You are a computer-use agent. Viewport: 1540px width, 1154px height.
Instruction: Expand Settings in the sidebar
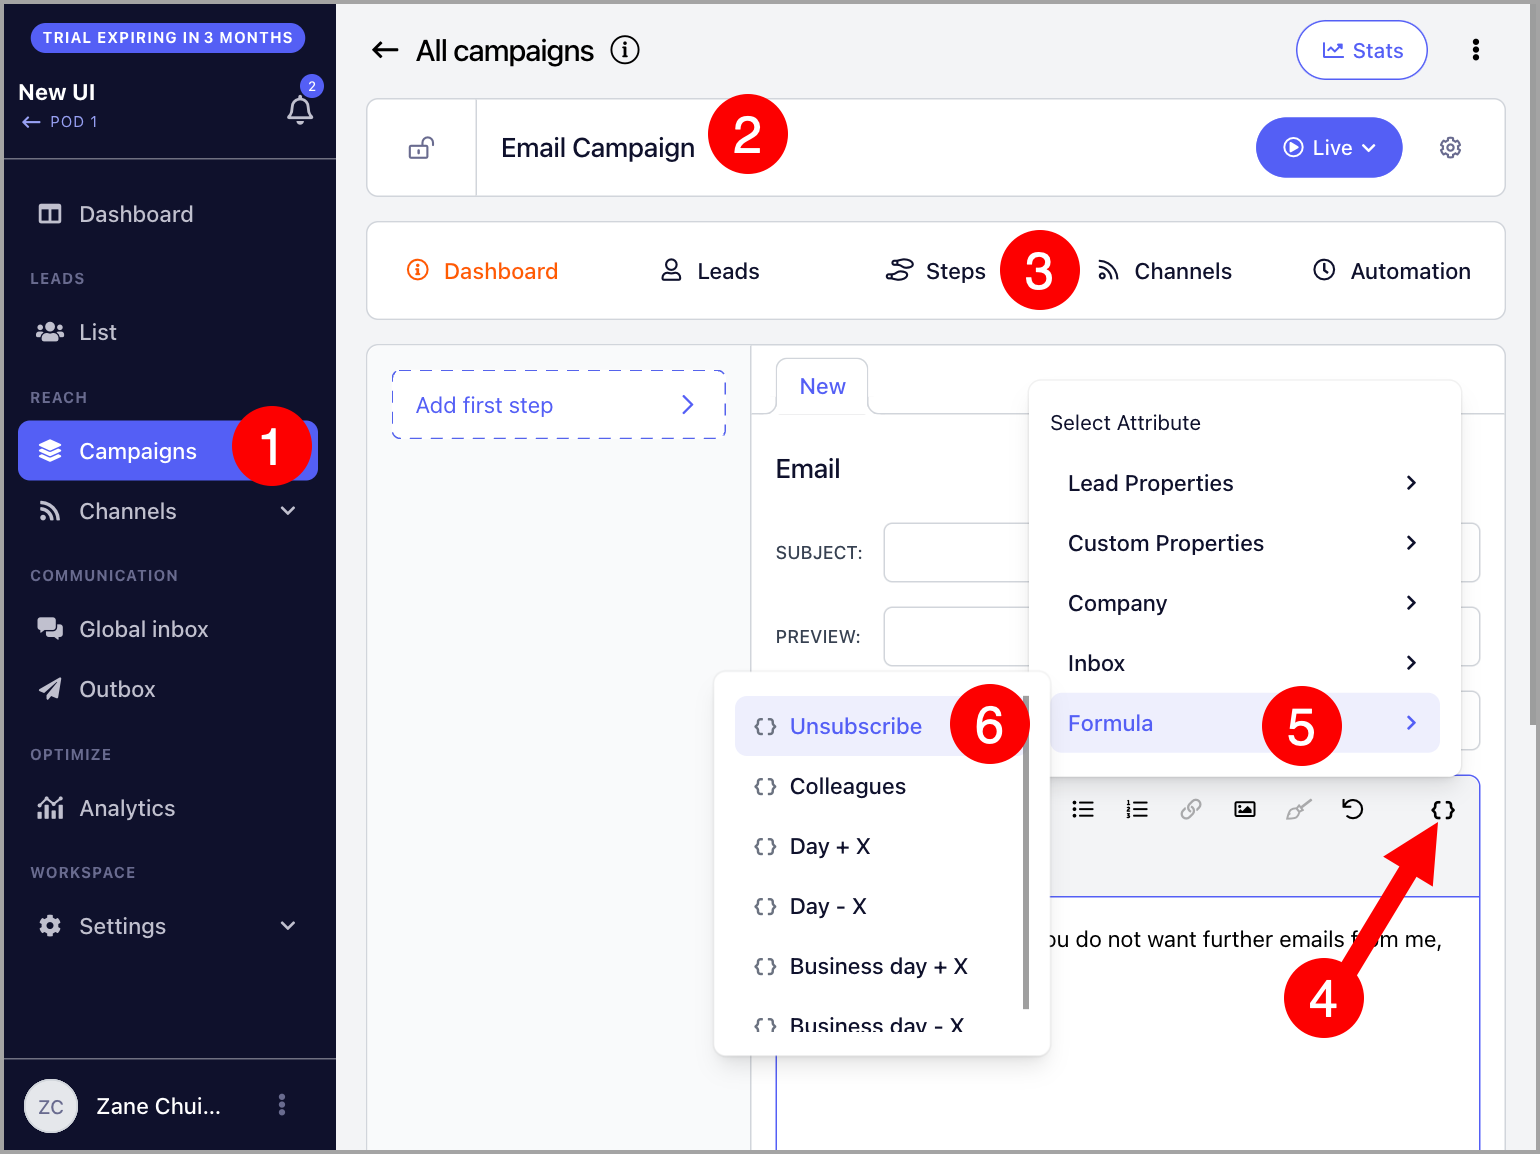(x=288, y=926)
